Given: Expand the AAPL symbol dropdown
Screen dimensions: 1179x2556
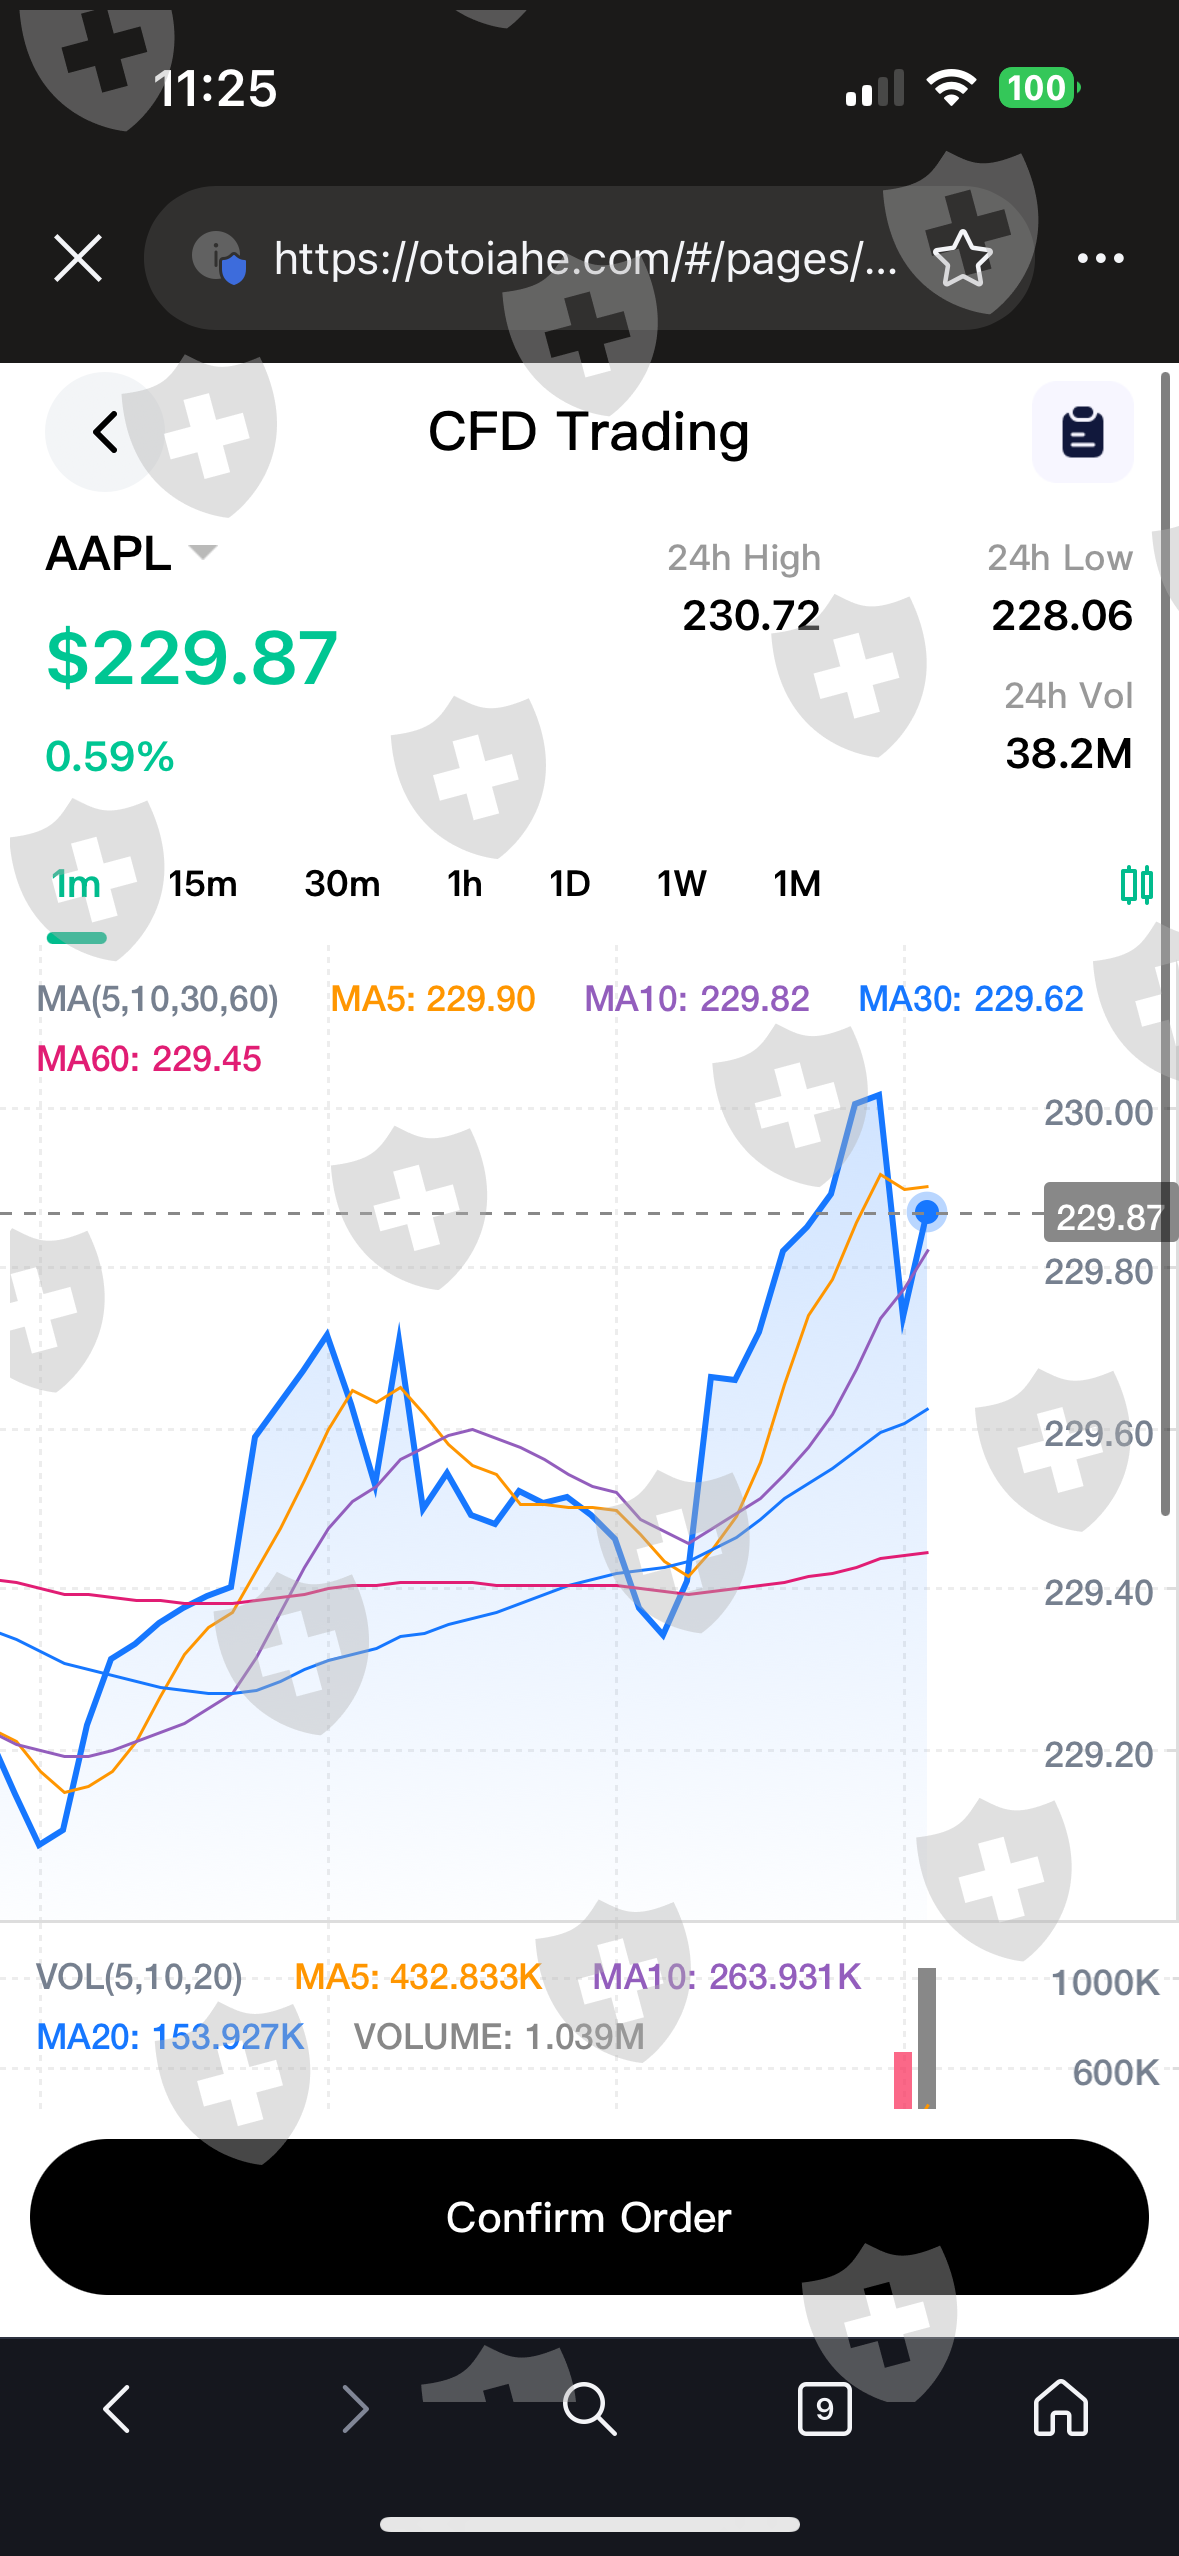Looking at the screenshot, I should 202,552.
